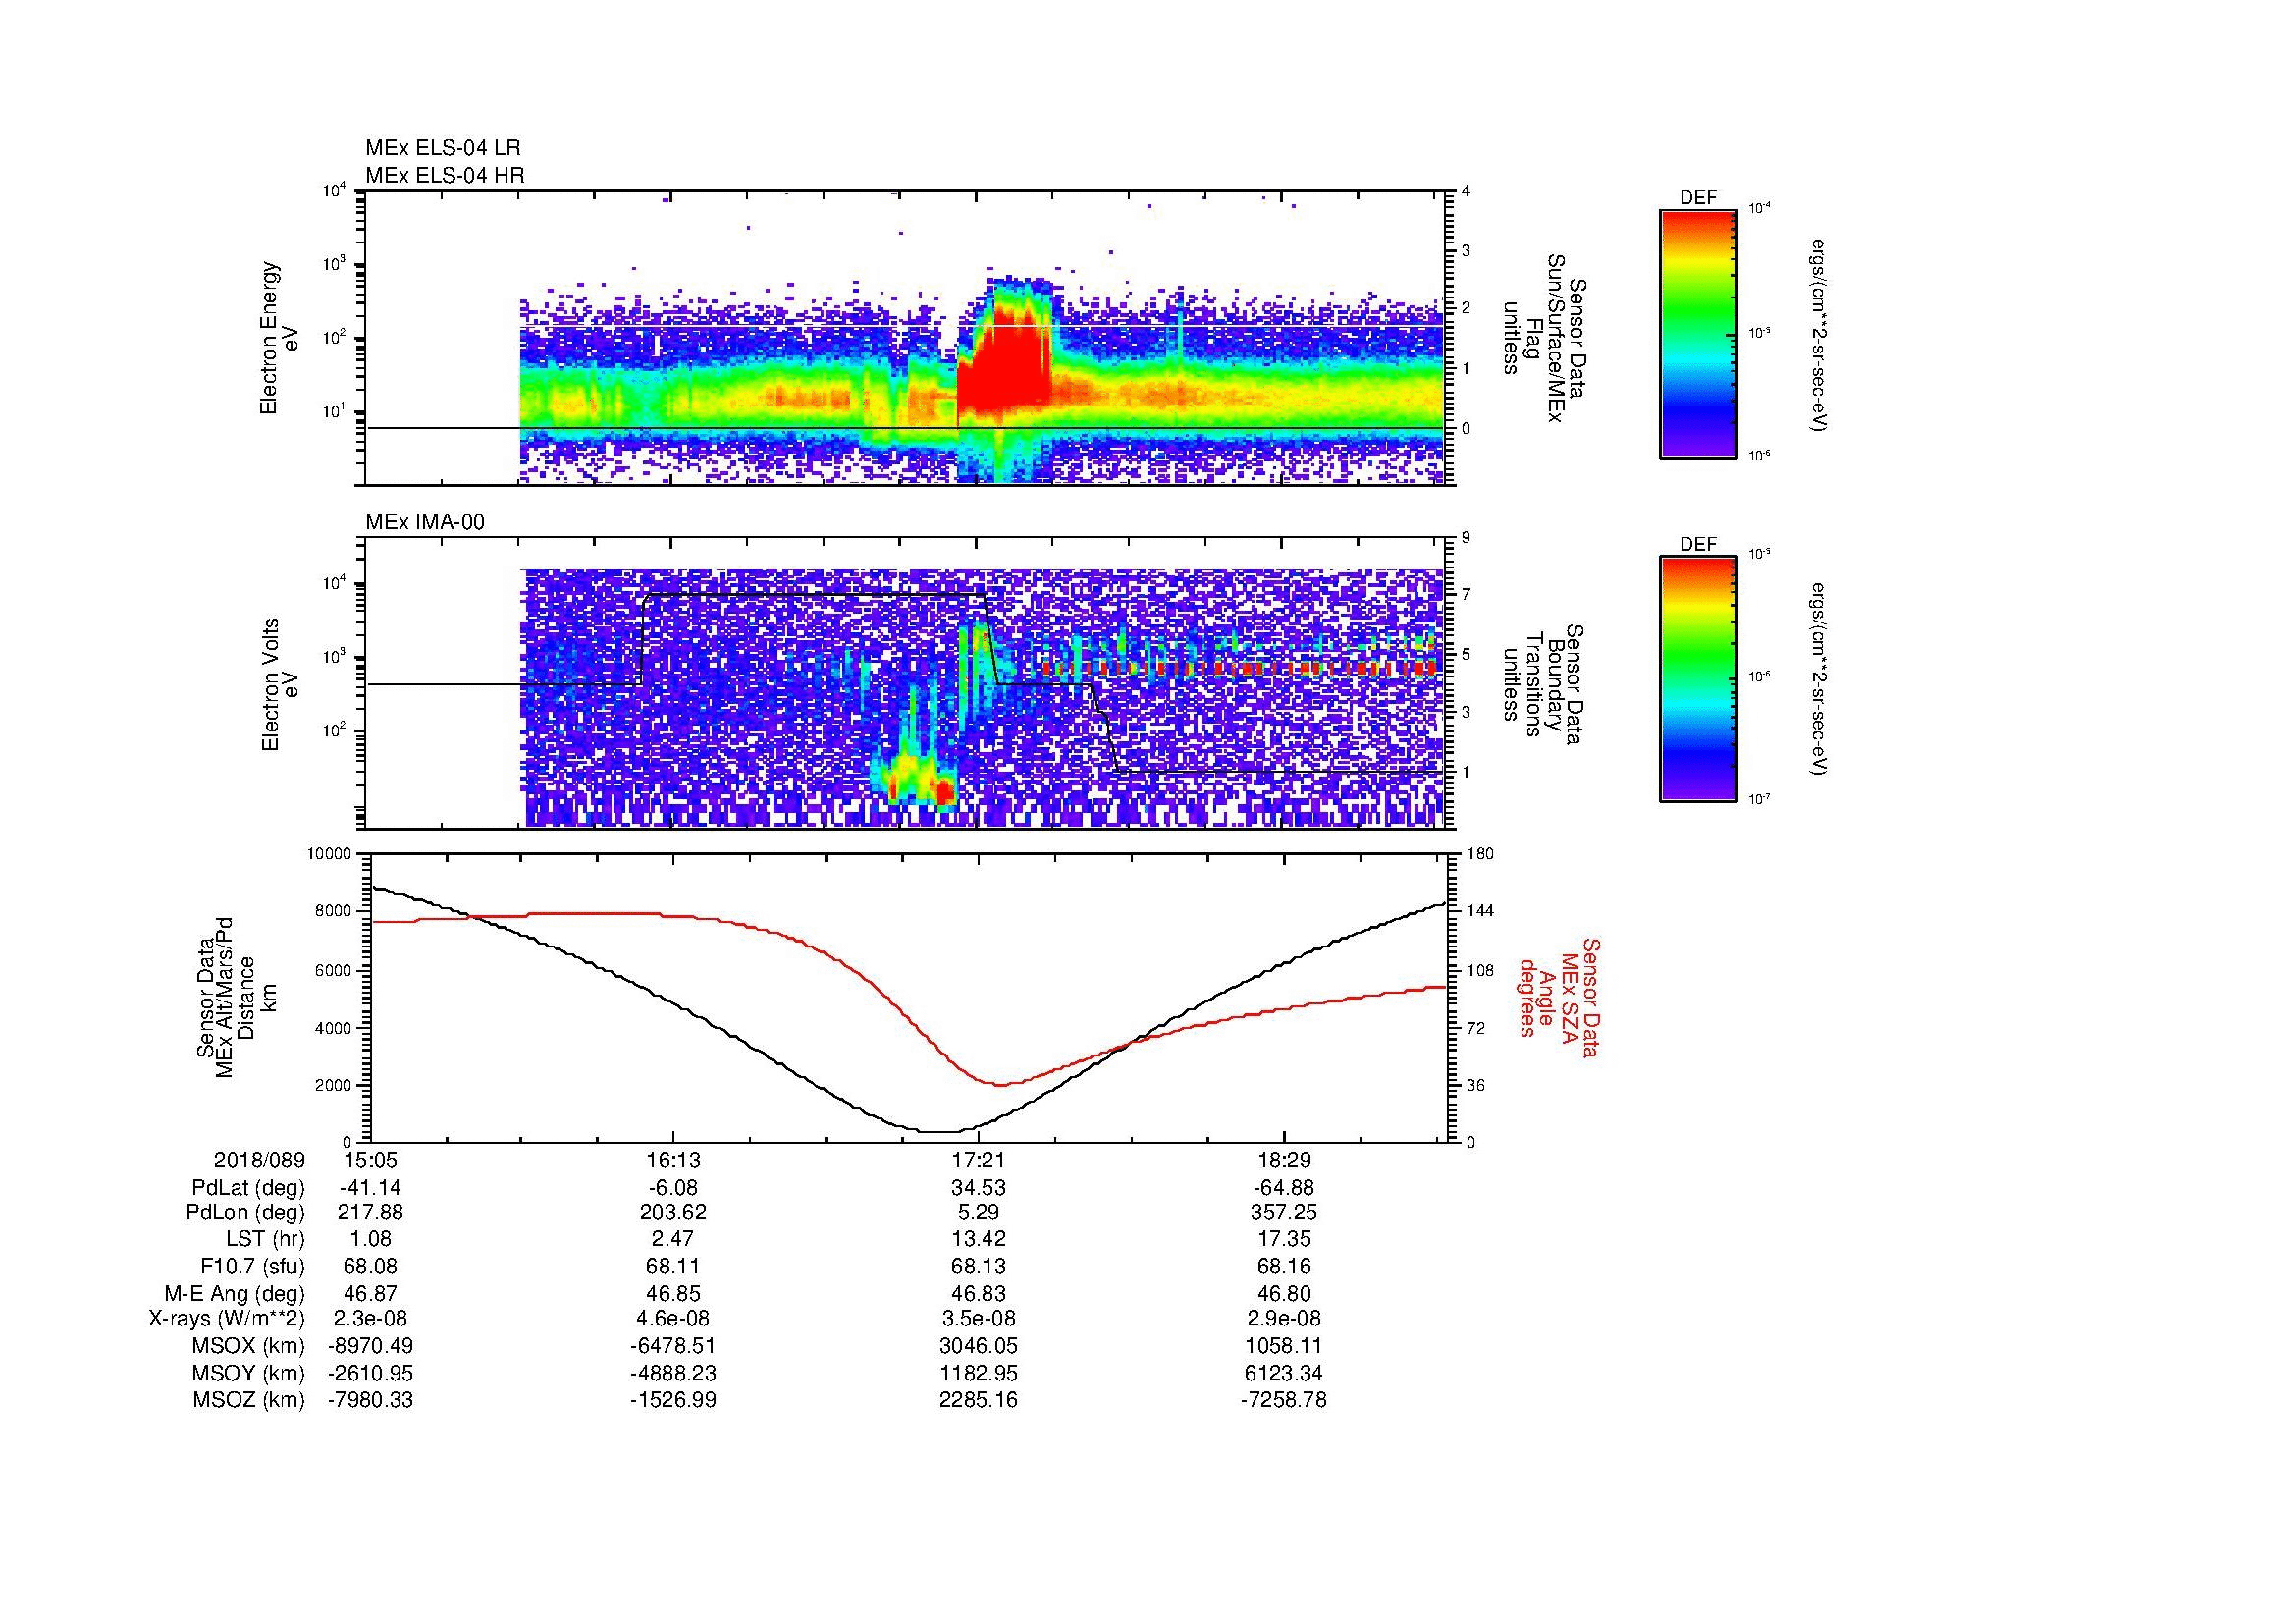Click the F10.7 value '68.16'
The height and width of the screenshot is (1623, 2296).
[1284, 1266]
